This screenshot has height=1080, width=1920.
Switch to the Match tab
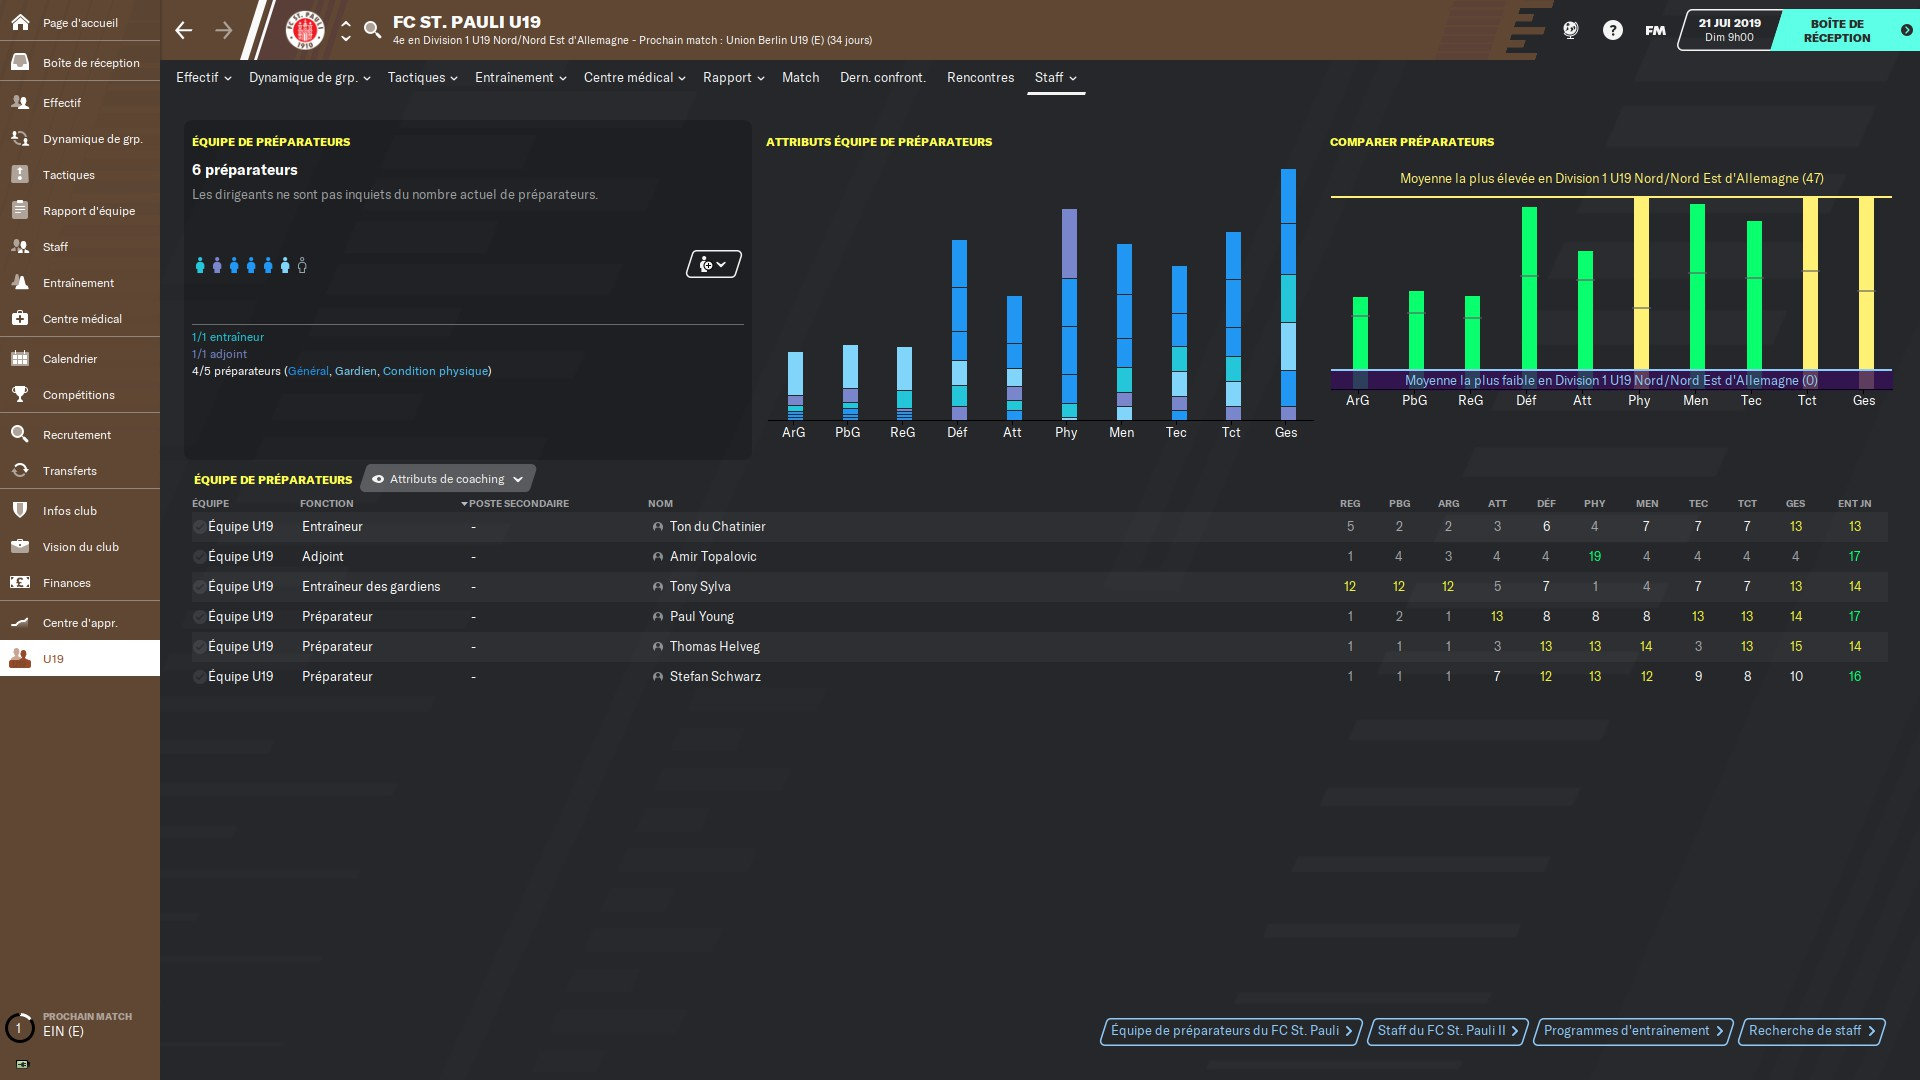[800, 77]
